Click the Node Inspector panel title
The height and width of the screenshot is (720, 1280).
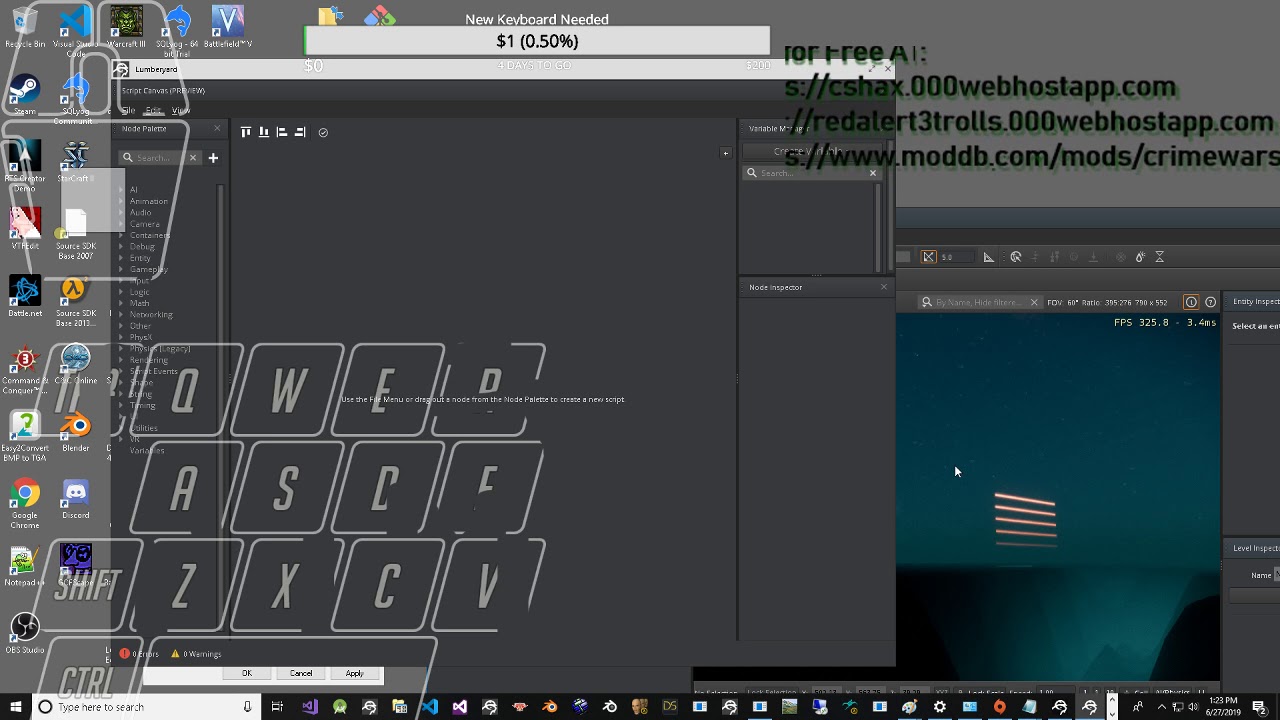point(776,288)
